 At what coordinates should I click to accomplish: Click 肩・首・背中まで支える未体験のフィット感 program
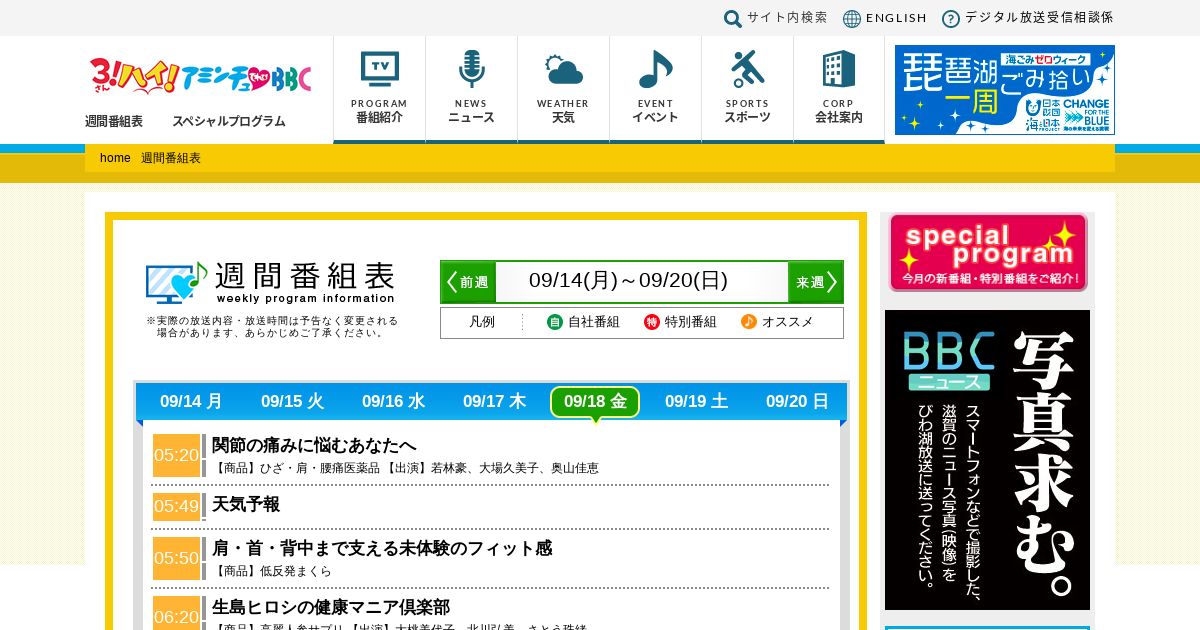[x=382, y=548]
